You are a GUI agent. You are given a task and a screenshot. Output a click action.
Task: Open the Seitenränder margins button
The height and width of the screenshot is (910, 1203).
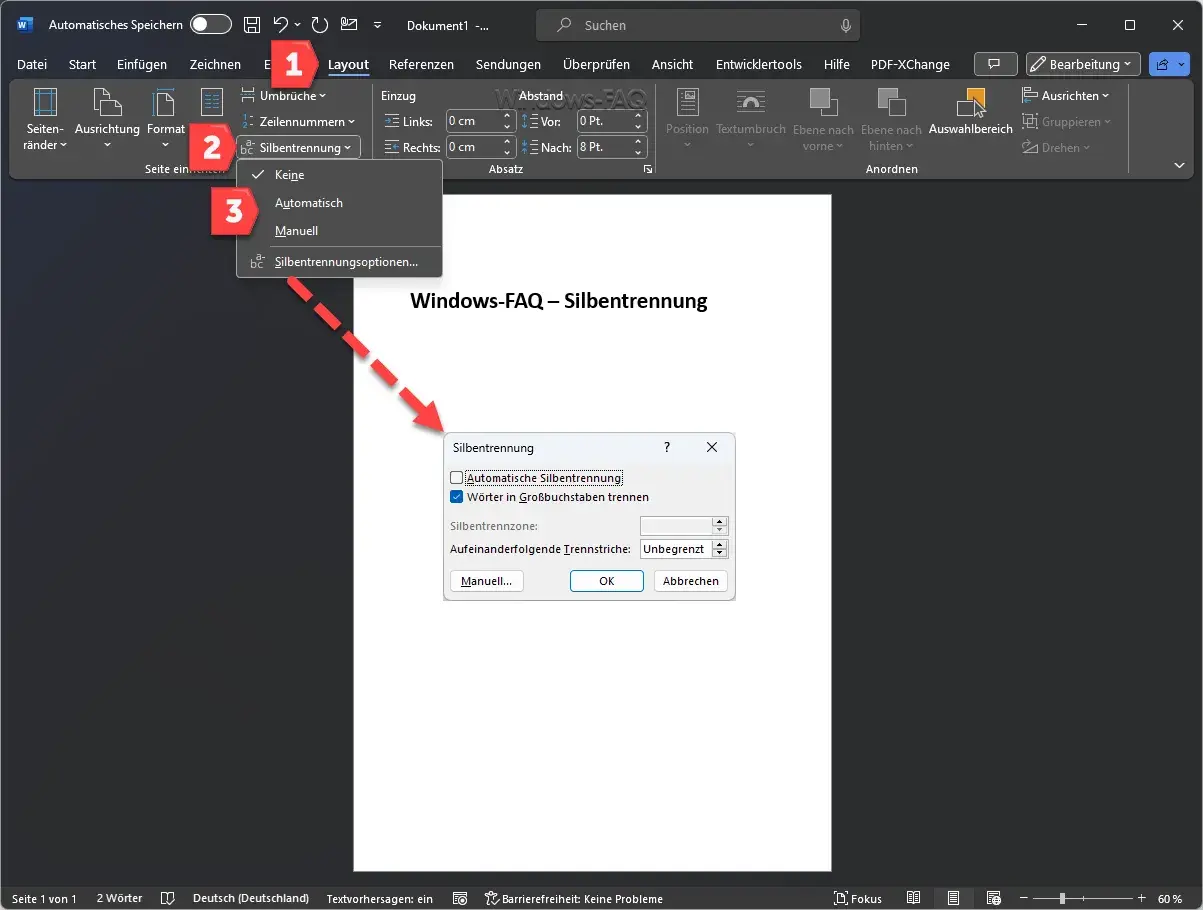coord(45,120)
